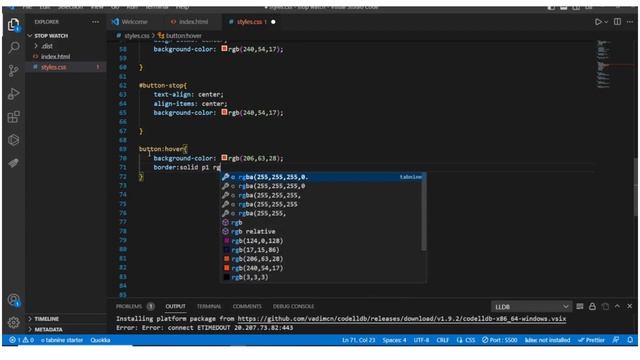Open the run dropdown arrow beside play

(606, 22)
